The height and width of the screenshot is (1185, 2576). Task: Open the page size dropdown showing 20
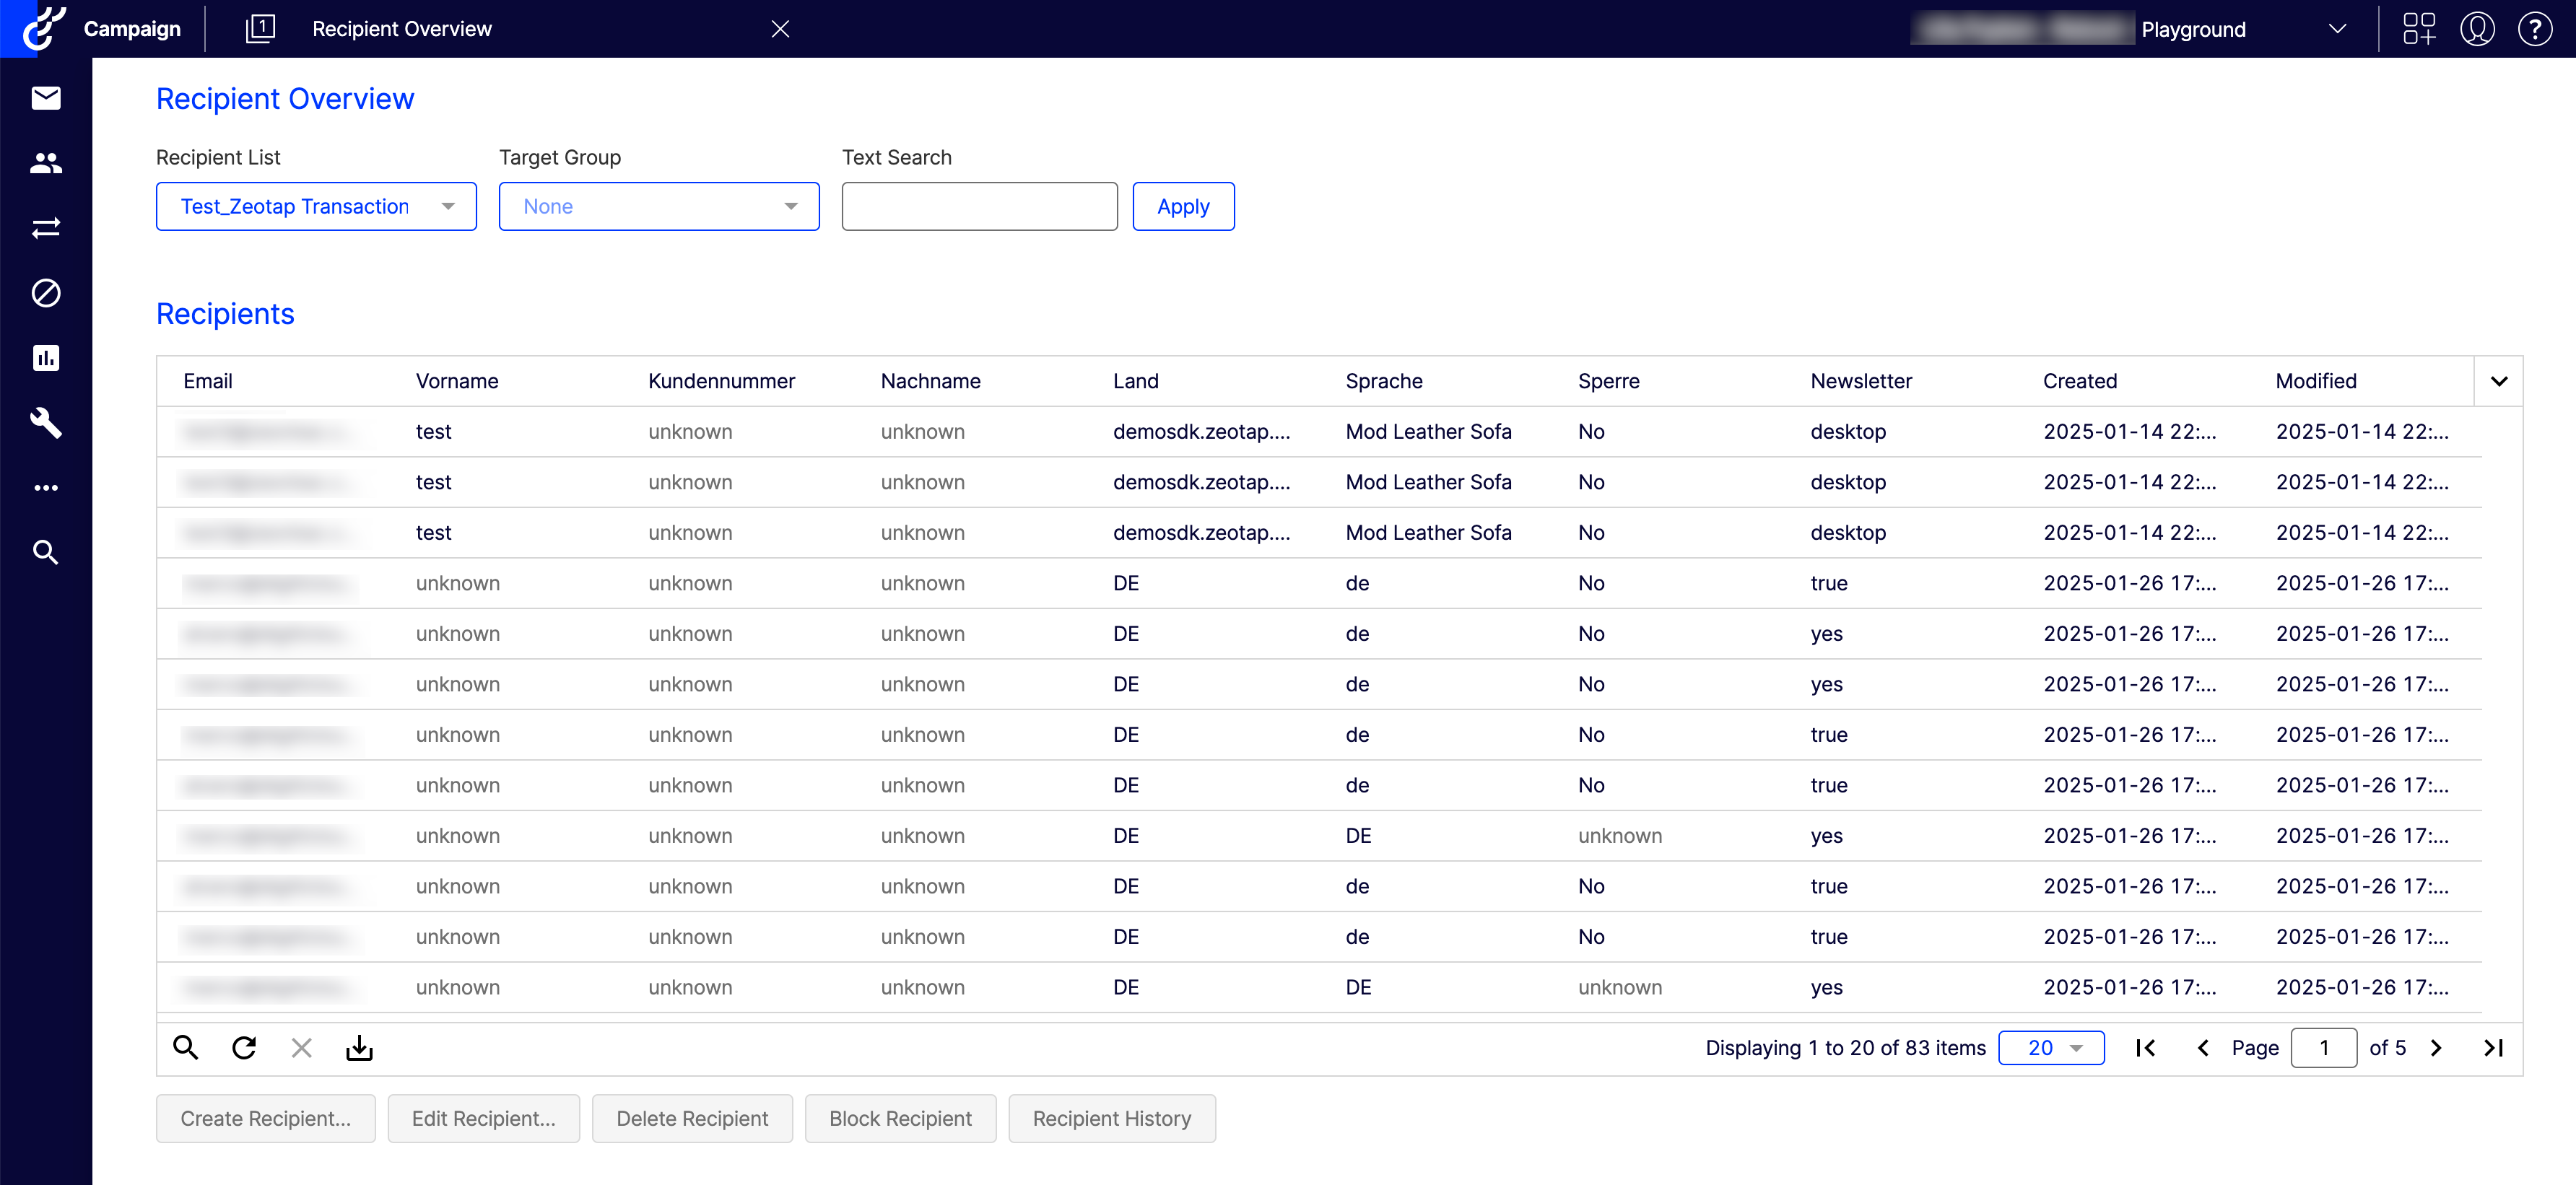pyautogui.click(x=2051, y=1048)
